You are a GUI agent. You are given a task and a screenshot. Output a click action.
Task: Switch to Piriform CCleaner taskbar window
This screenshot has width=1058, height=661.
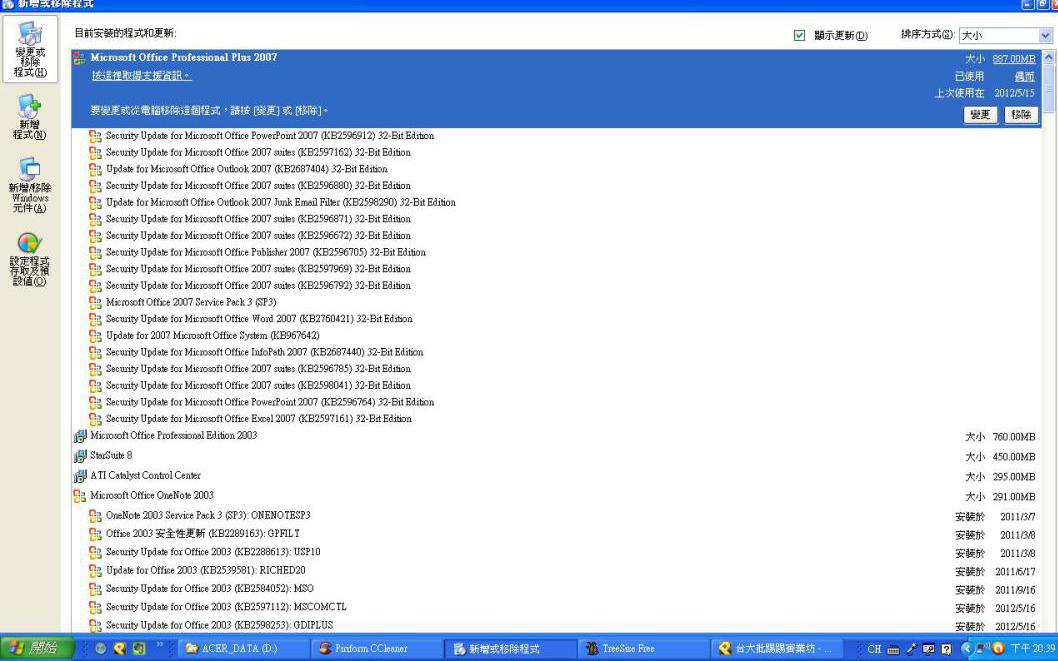(x=379, y=649)
